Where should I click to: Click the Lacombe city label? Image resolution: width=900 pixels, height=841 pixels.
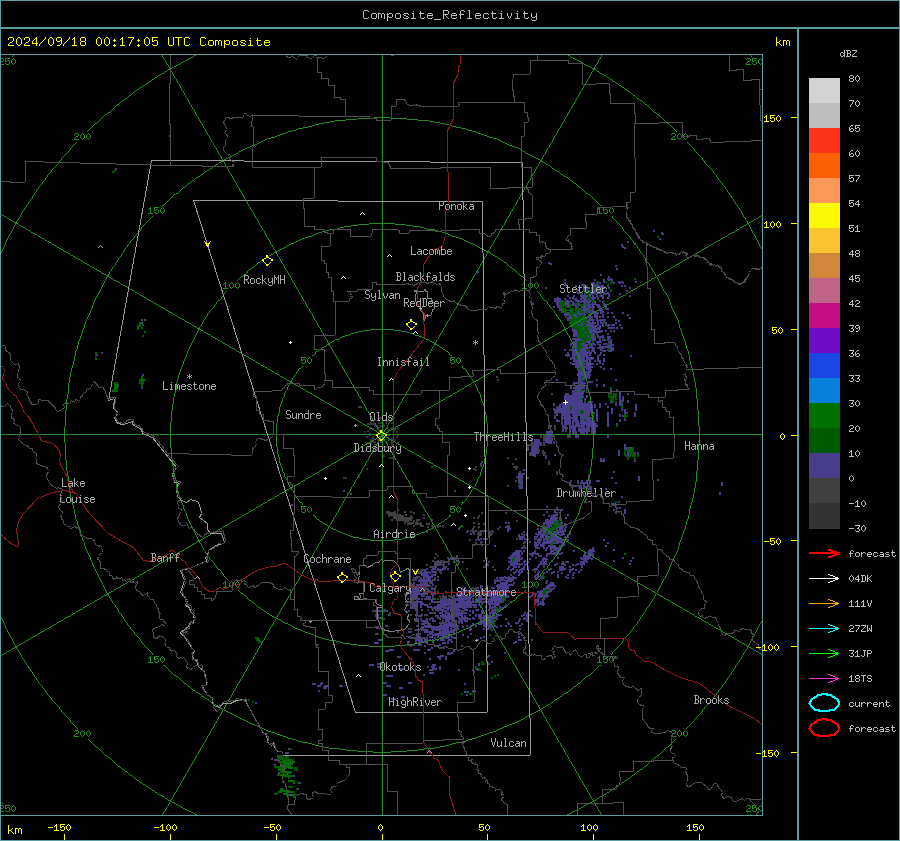(431, 251)
